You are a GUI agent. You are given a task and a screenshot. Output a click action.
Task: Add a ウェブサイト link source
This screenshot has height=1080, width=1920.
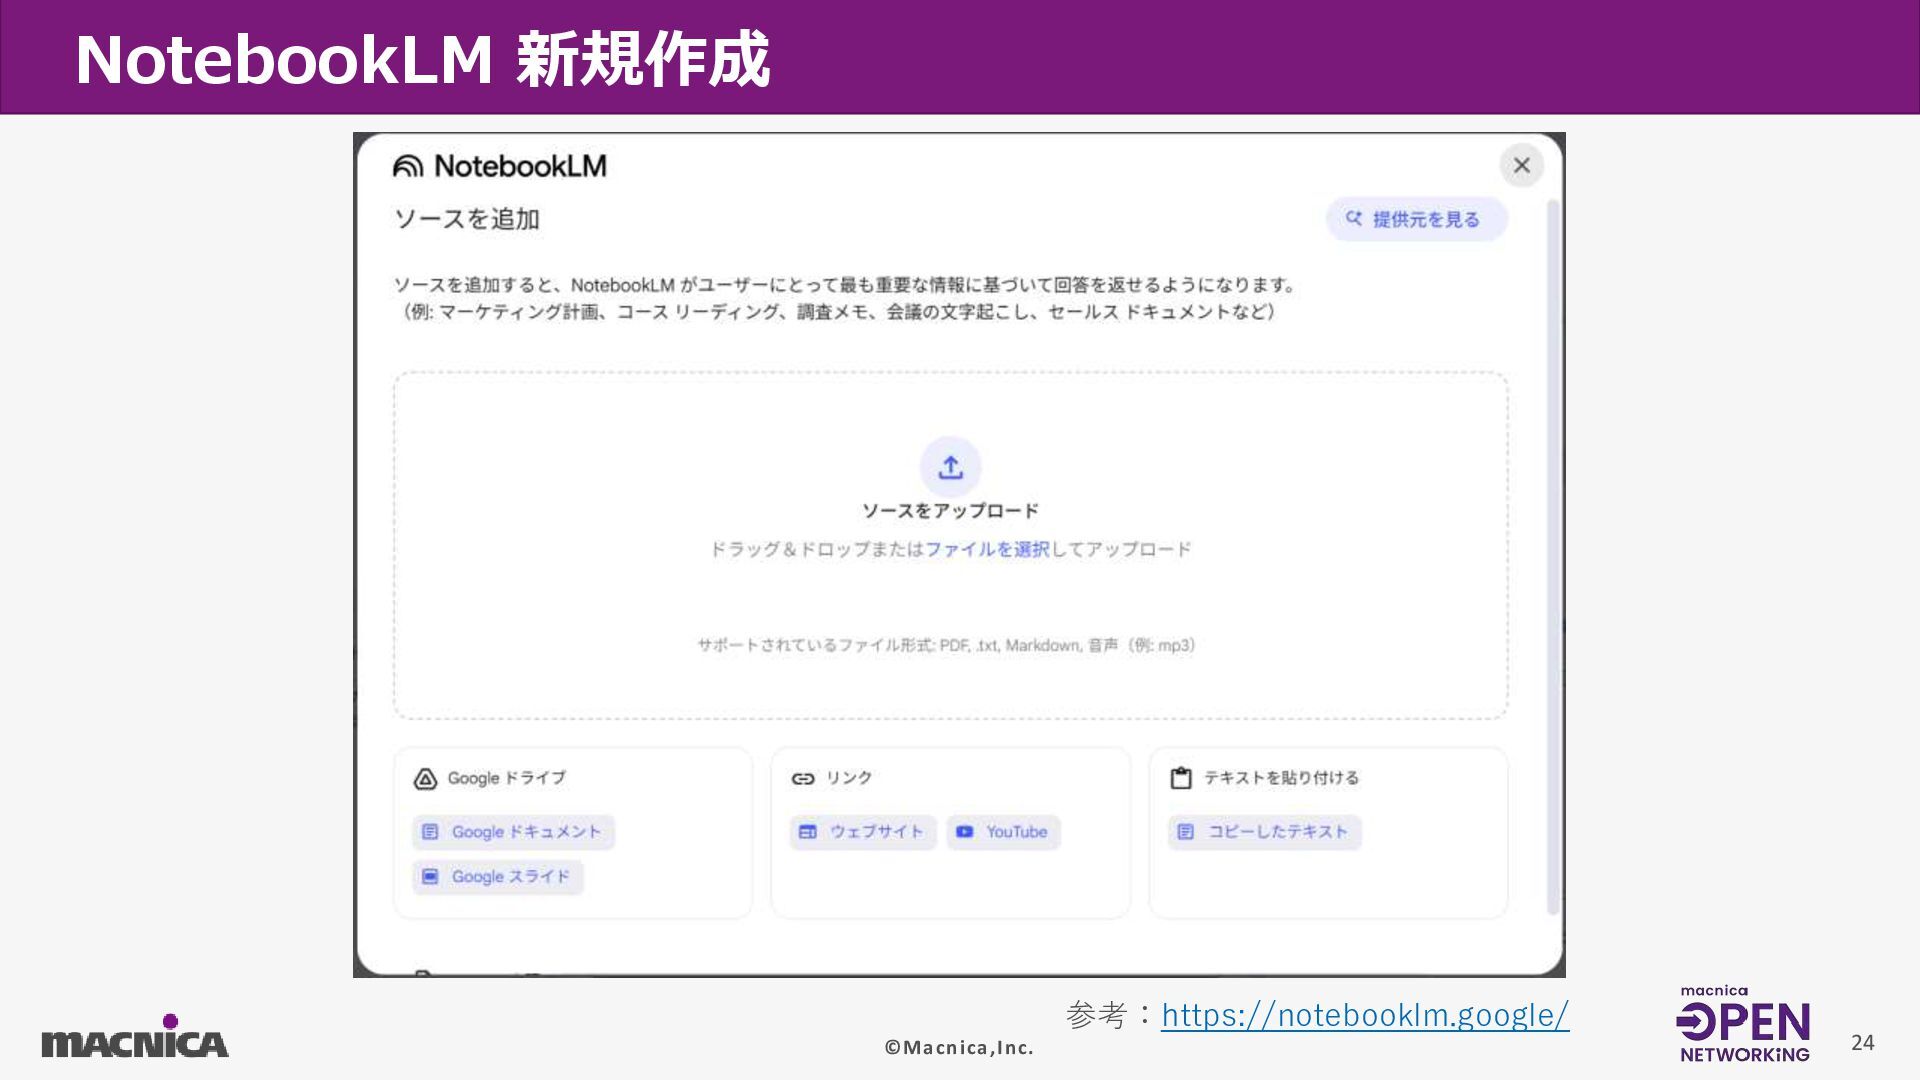(863, 832)
